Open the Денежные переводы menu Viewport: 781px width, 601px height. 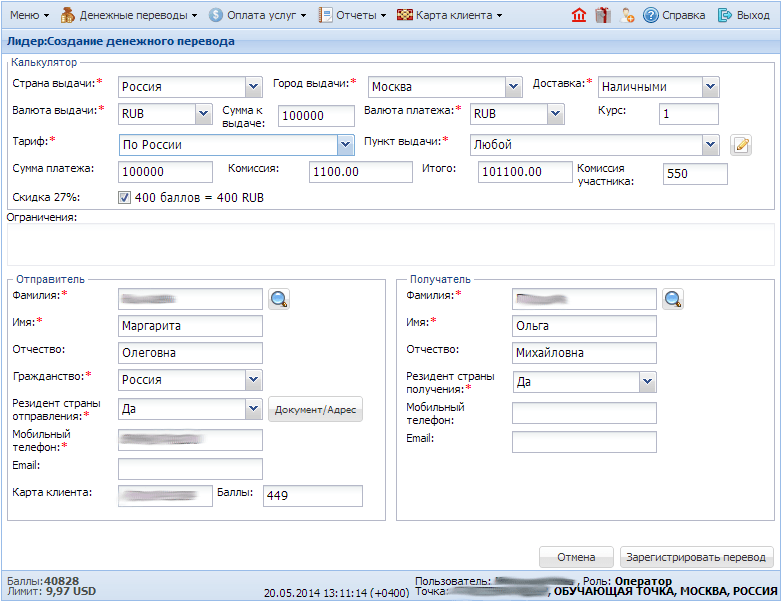(x=128, y=15)
